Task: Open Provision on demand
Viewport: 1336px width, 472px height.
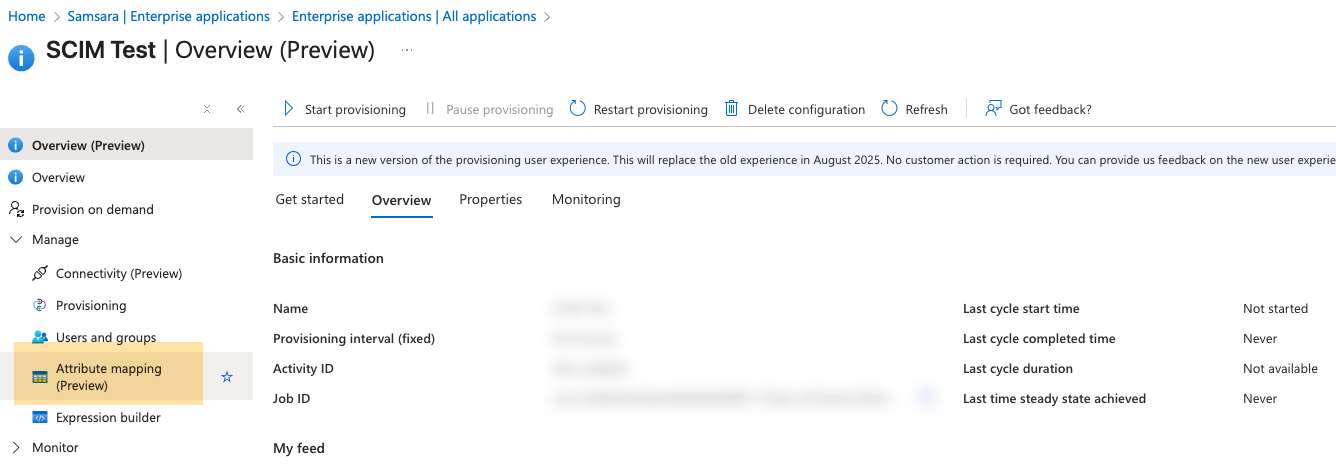Action: [x=92, y=209]
